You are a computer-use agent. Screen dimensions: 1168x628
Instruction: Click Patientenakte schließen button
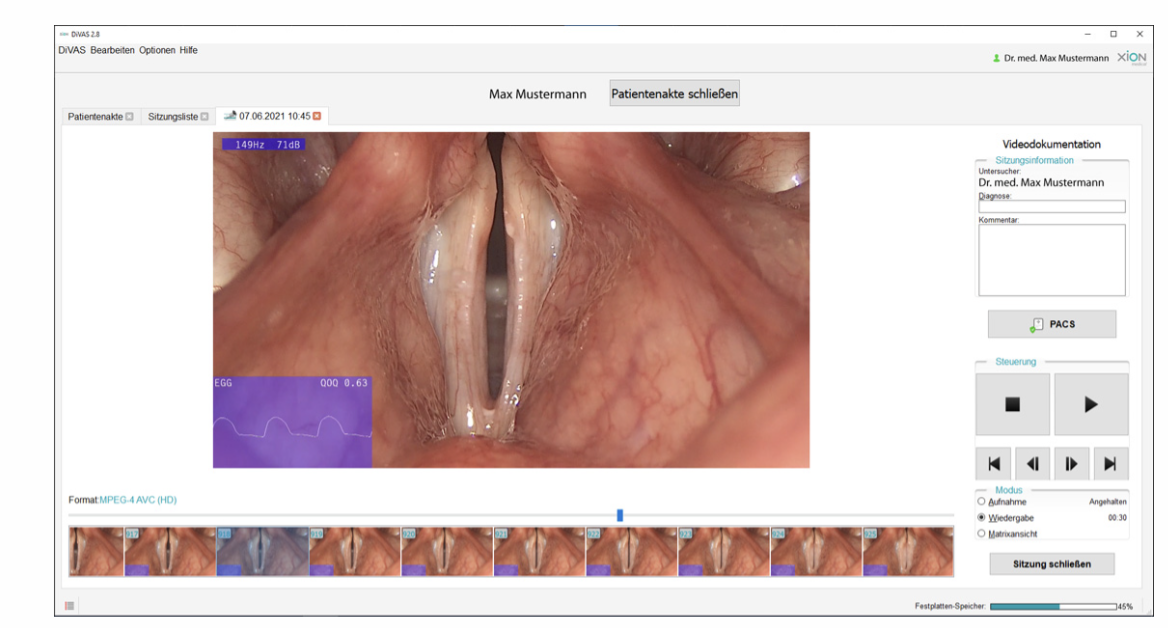coord(674,94)
